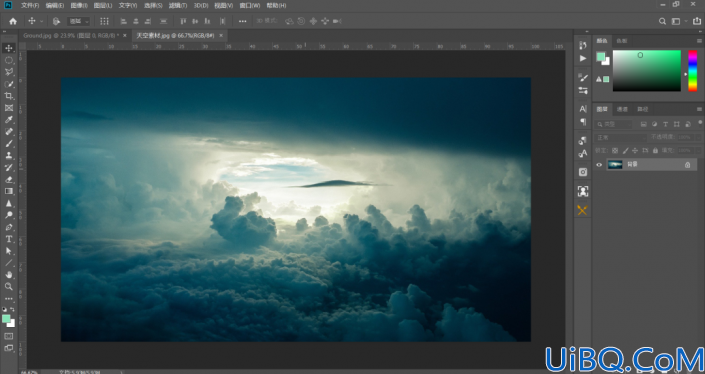The width and height of the screenshot is (705, 374).
Task: Swap foreground and background colors
Action: coord(12,309)
